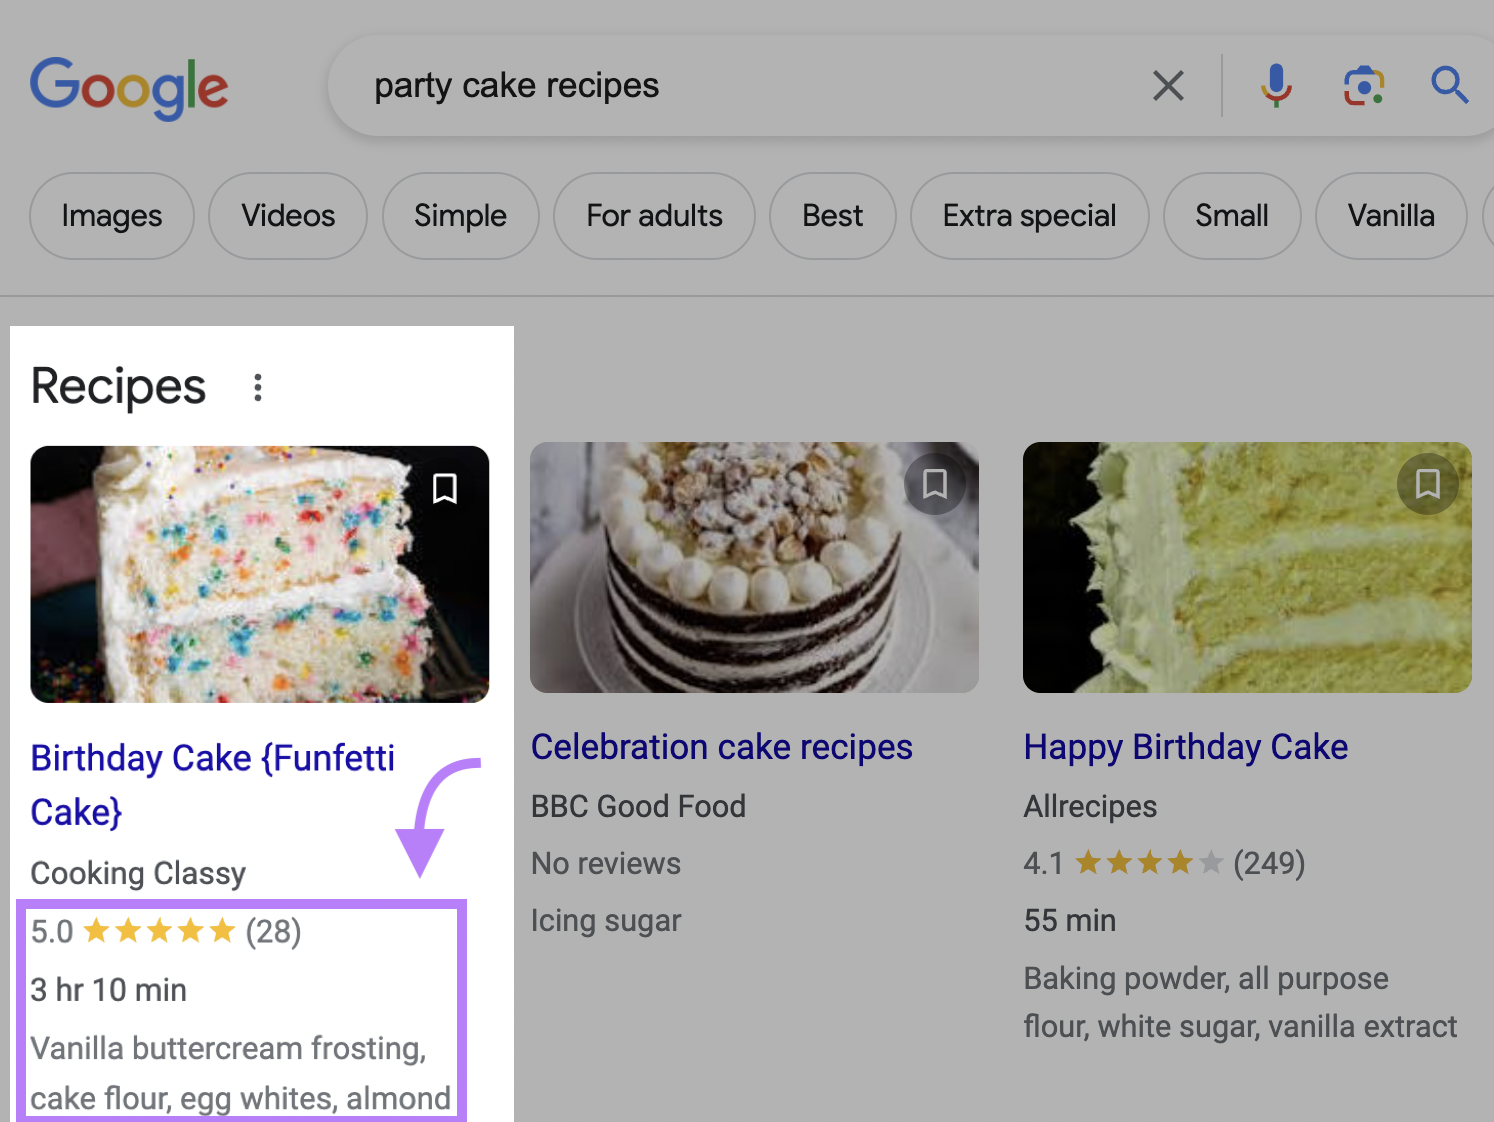Click the blue magnifier search icon
1494x1122 pixels.
click(x=1449, y=86)
